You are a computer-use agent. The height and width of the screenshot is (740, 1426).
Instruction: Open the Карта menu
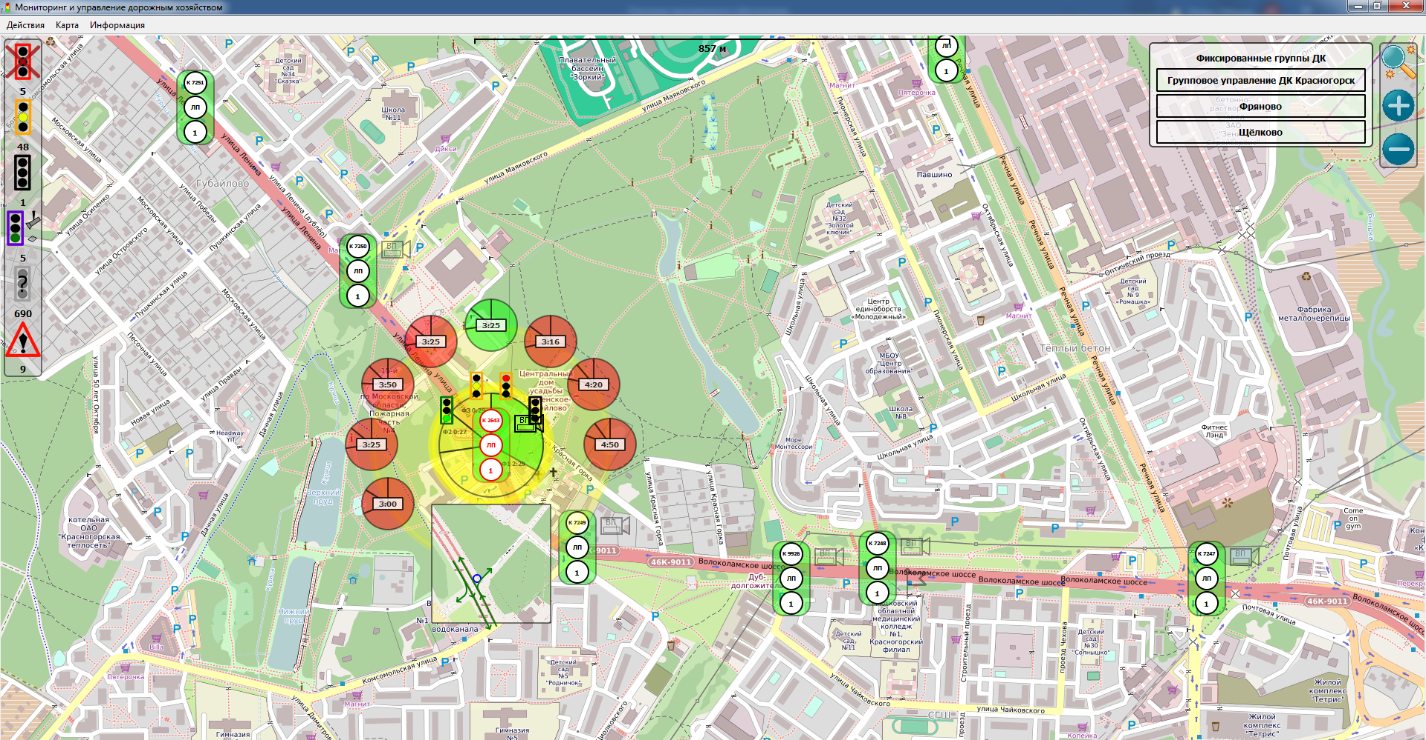point(67,24)
